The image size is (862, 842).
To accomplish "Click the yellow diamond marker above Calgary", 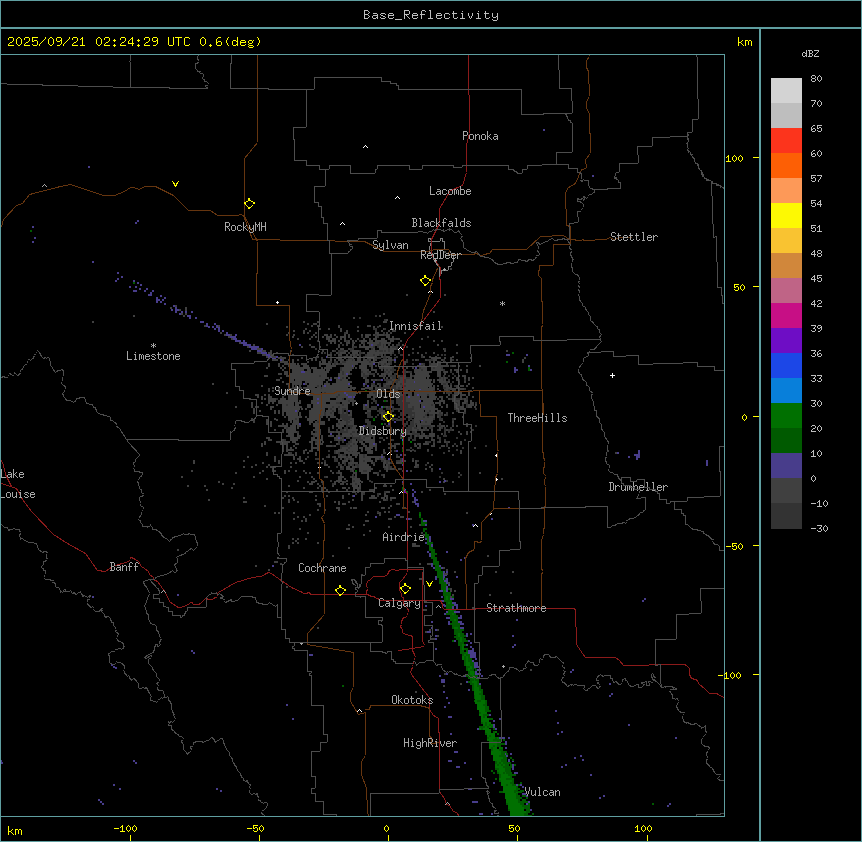I will 405,588.
